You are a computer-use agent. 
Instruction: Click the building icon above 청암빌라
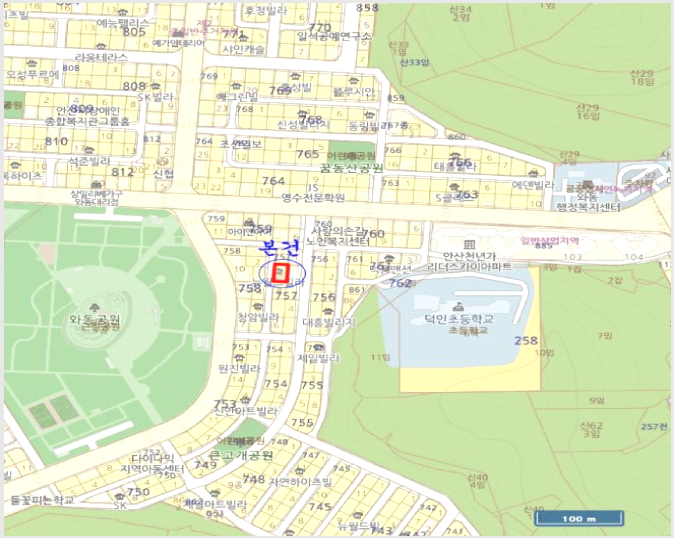coord(257,306)
